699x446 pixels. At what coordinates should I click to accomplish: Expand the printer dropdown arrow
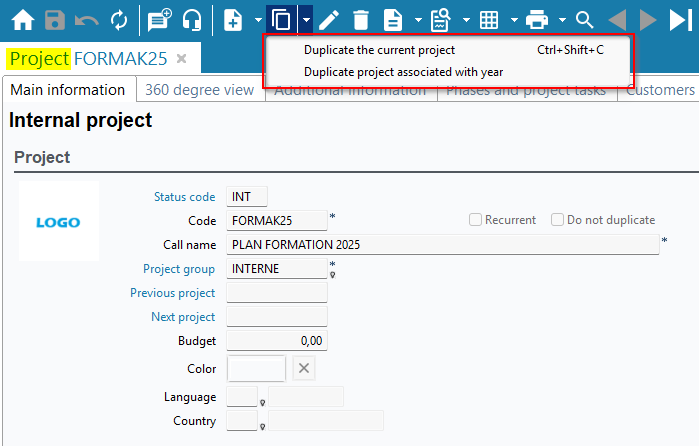(562, 20)
